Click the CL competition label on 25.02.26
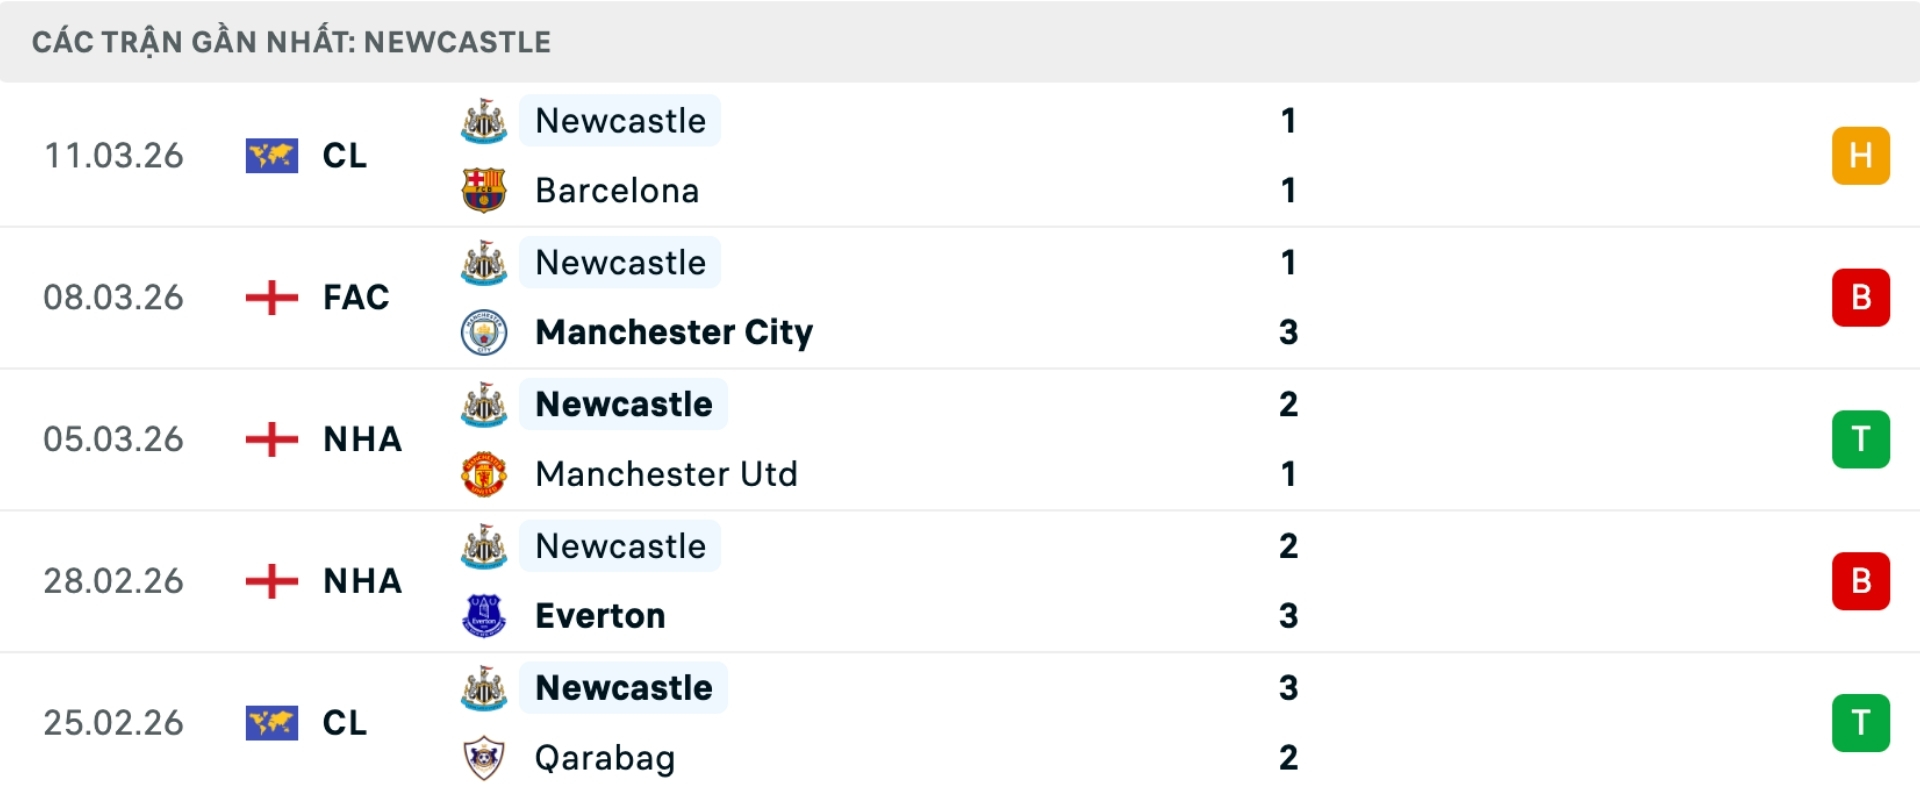Screen dimensions: 1920x792 344,722
